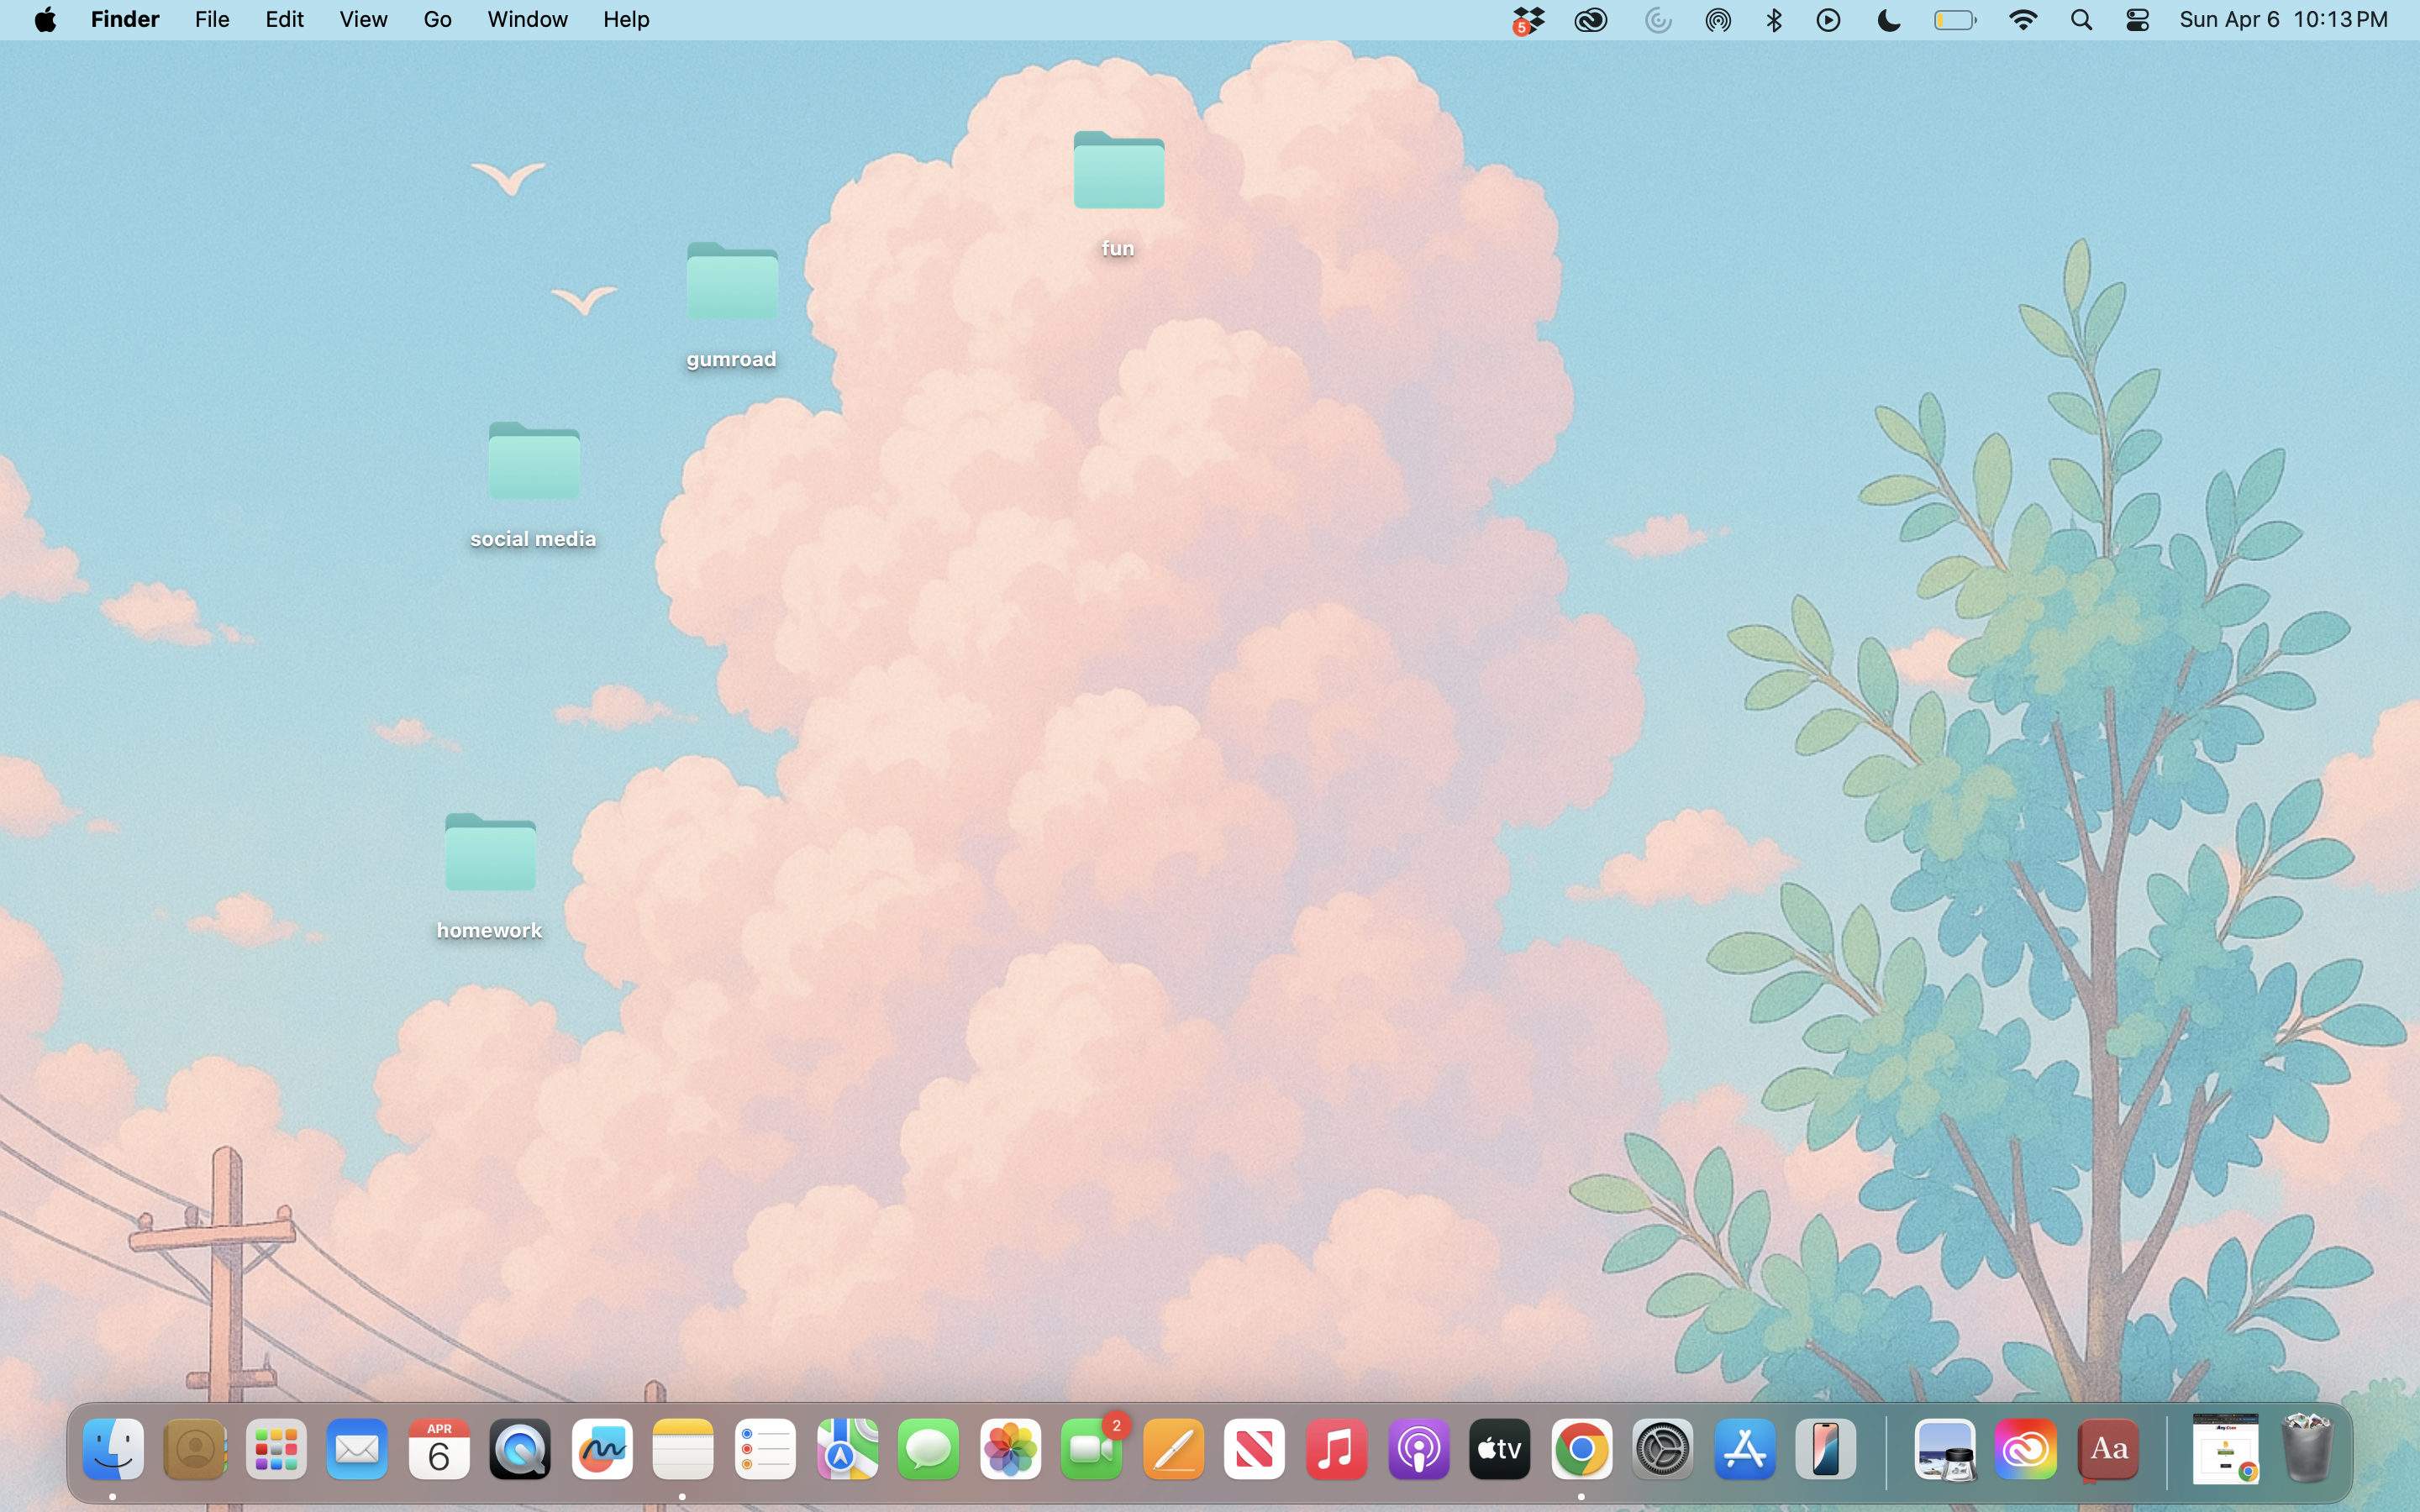Click the Creative Cloud menu bar icon
Viewport: 2420px width, 1512px height.
[x=1591, y=20]
